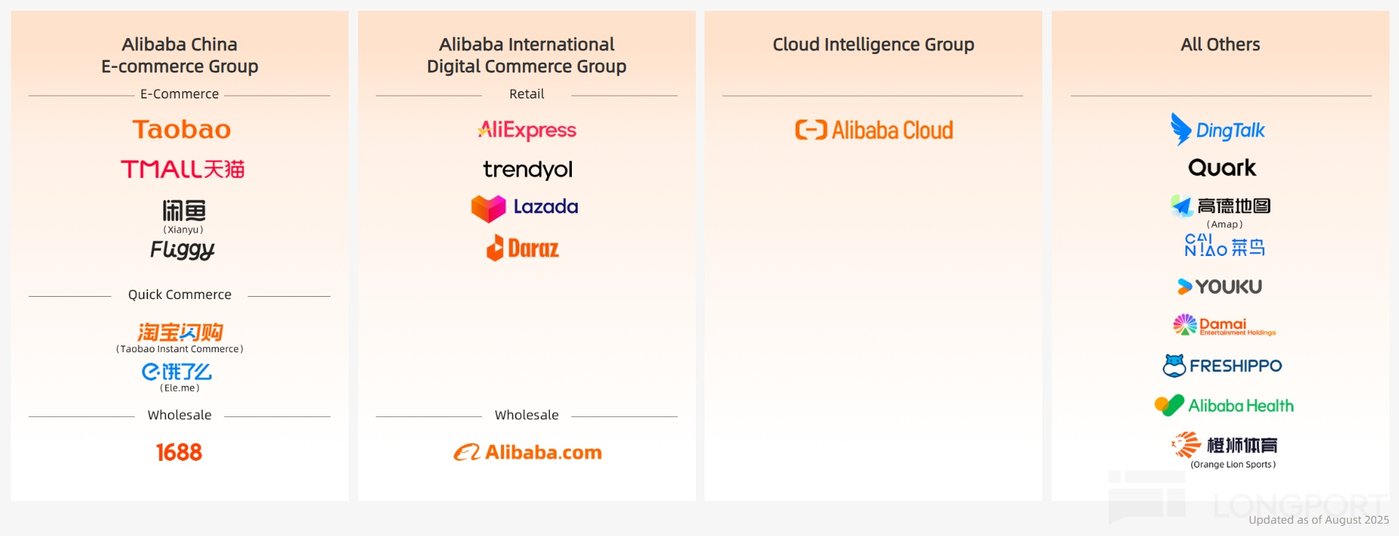Click the orange 1688 logo
The width and height of the screenshot is (1399, 536).
click(x=179, y=453)
